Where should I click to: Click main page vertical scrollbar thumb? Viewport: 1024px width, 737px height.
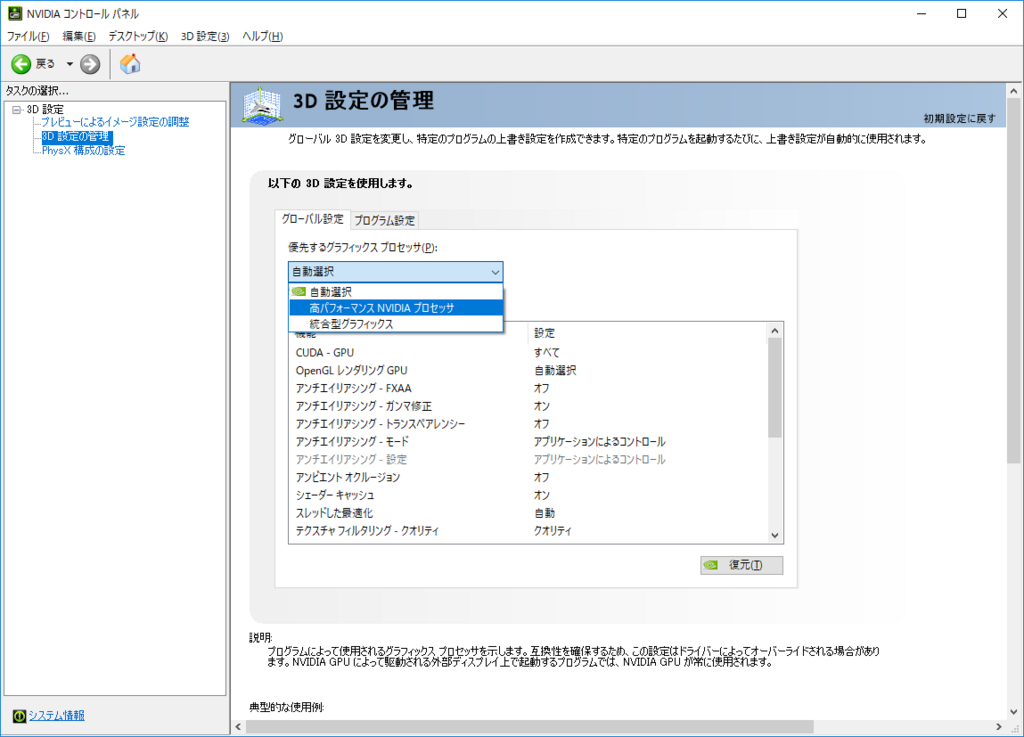(1014, 281)
